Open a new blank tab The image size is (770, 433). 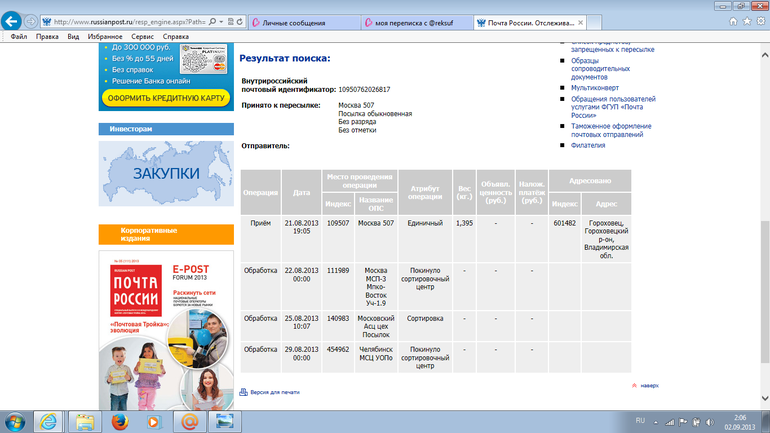click(594, 23)
